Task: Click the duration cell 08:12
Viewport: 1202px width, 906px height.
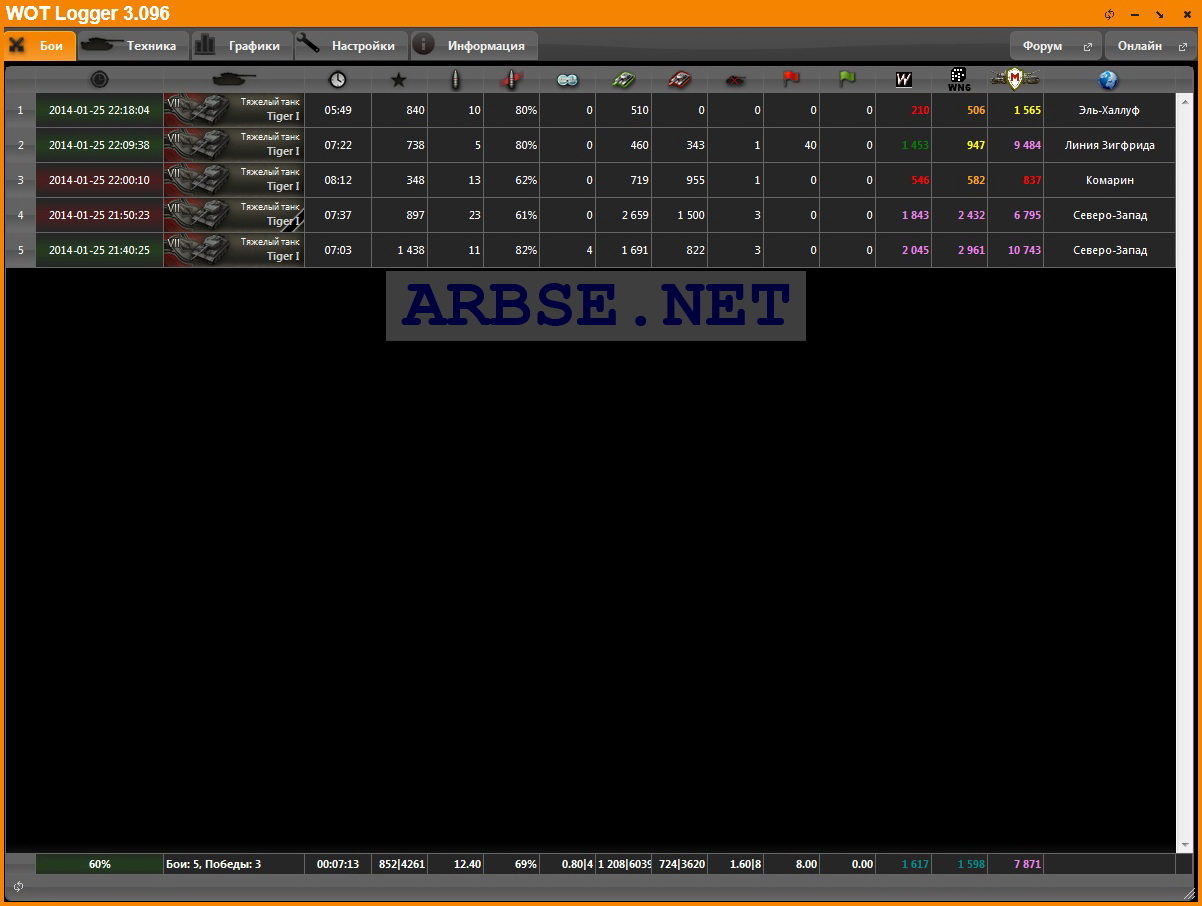Action: pyautogui.click(x=338, y=180)
